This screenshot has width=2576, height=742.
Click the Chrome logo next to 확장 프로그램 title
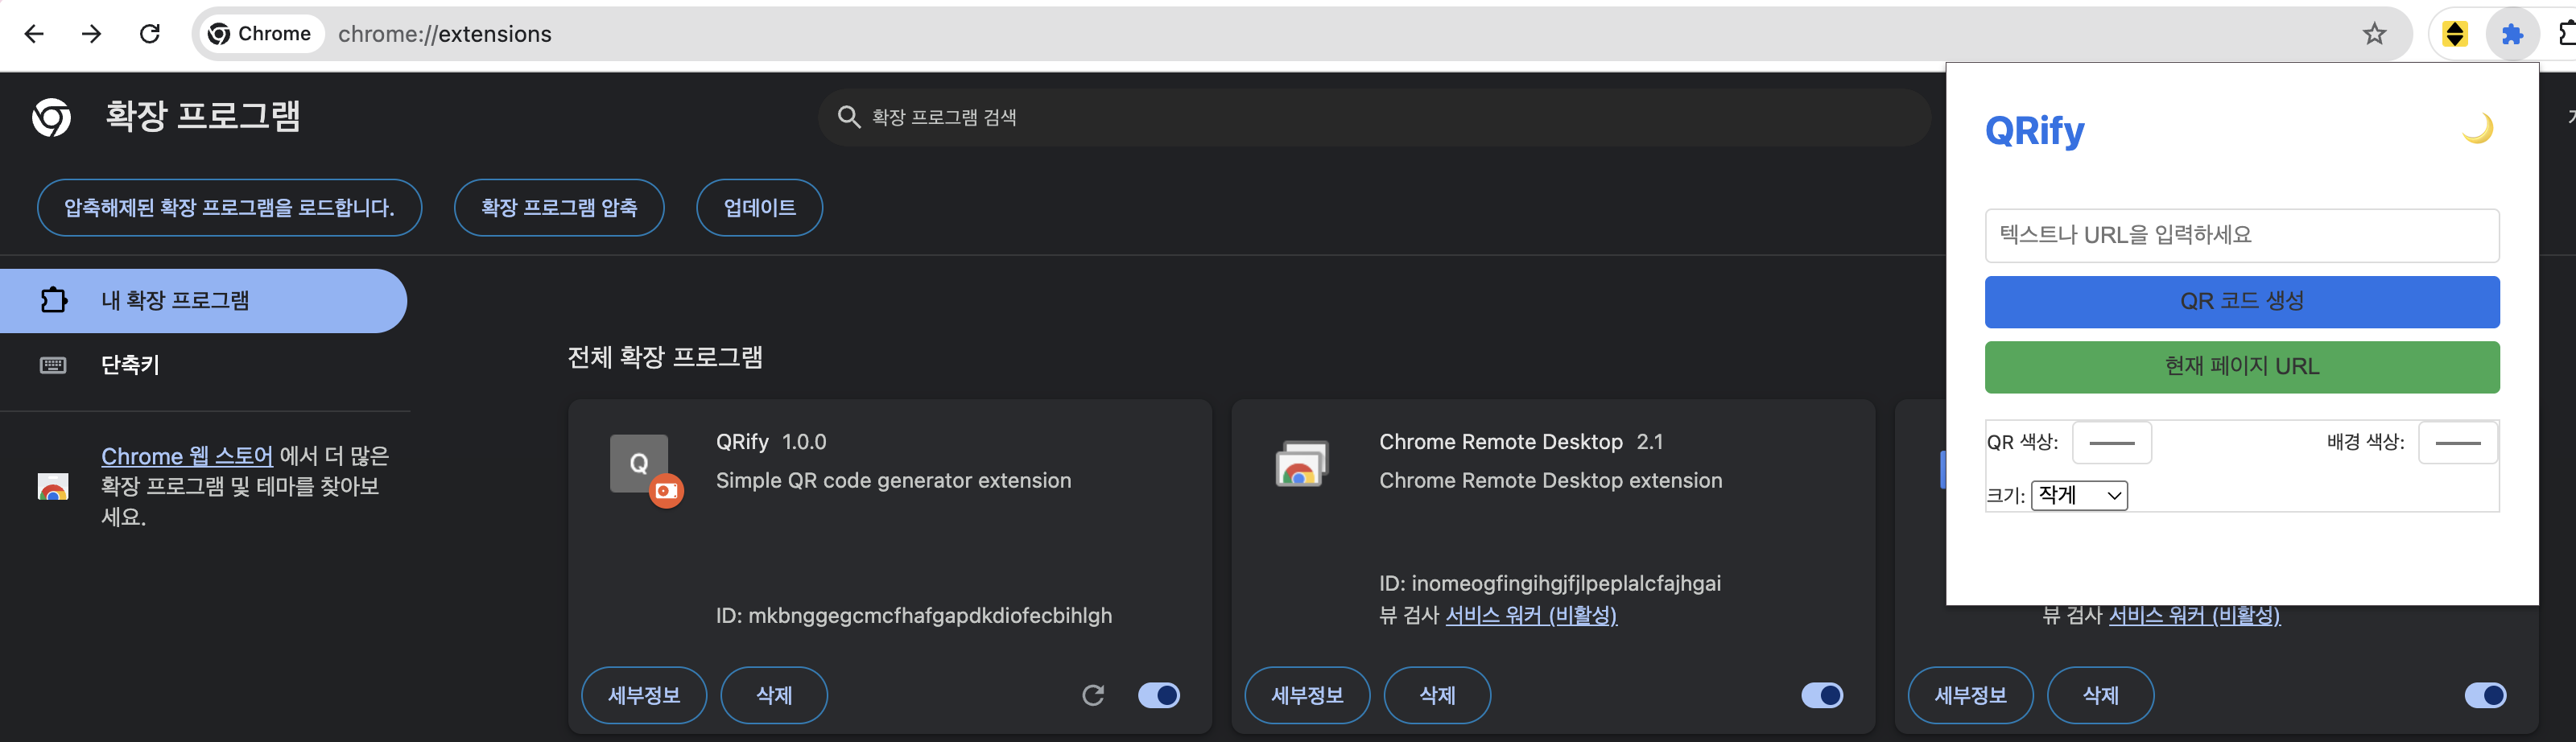click(51, 117)
